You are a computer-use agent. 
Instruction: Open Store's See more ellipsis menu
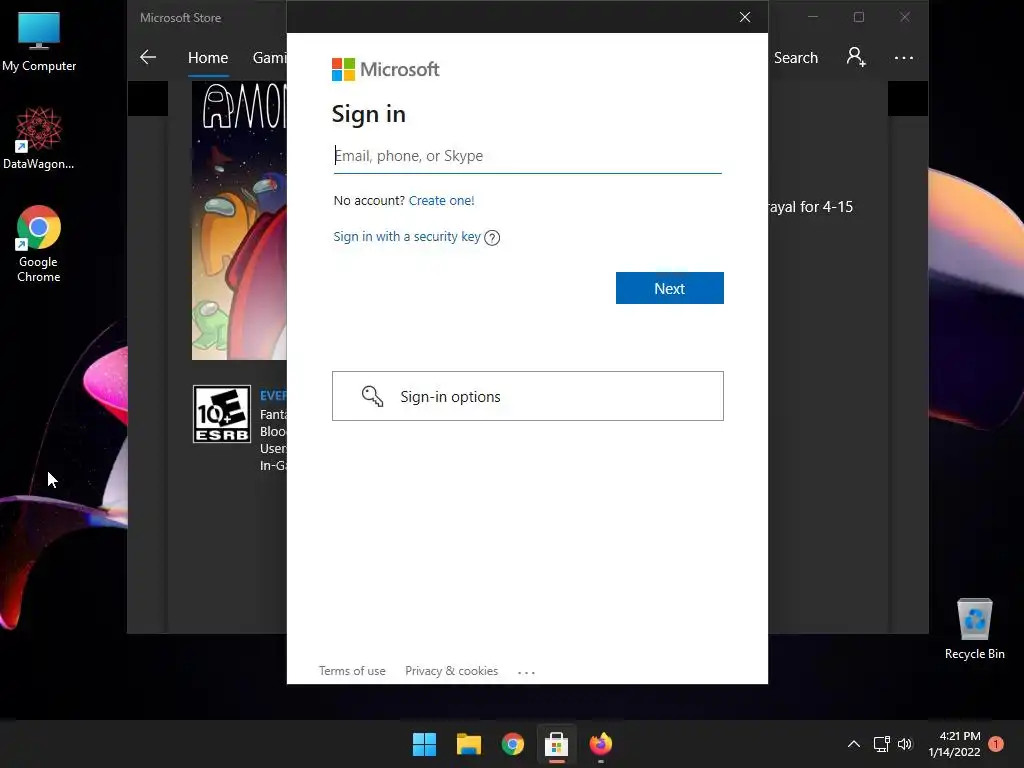click(904, 57)
